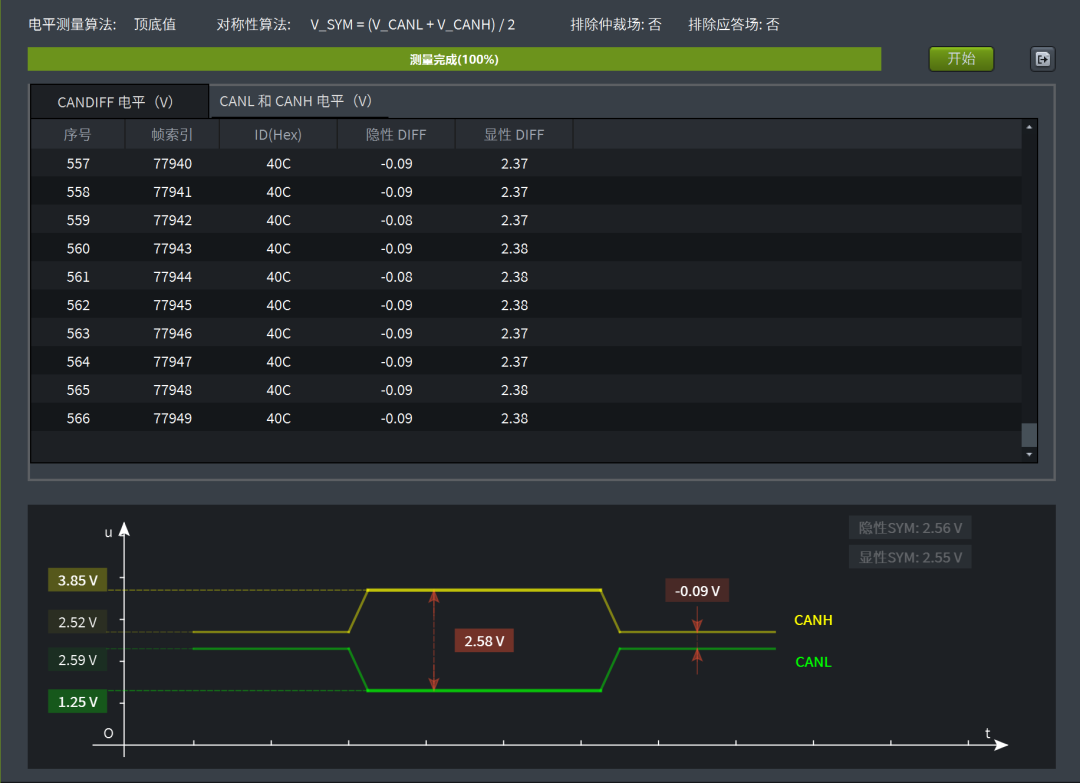Click the 2.58 V dominant differential label
This screenshot has width=1080, height=783.
(x=484, y=641)
